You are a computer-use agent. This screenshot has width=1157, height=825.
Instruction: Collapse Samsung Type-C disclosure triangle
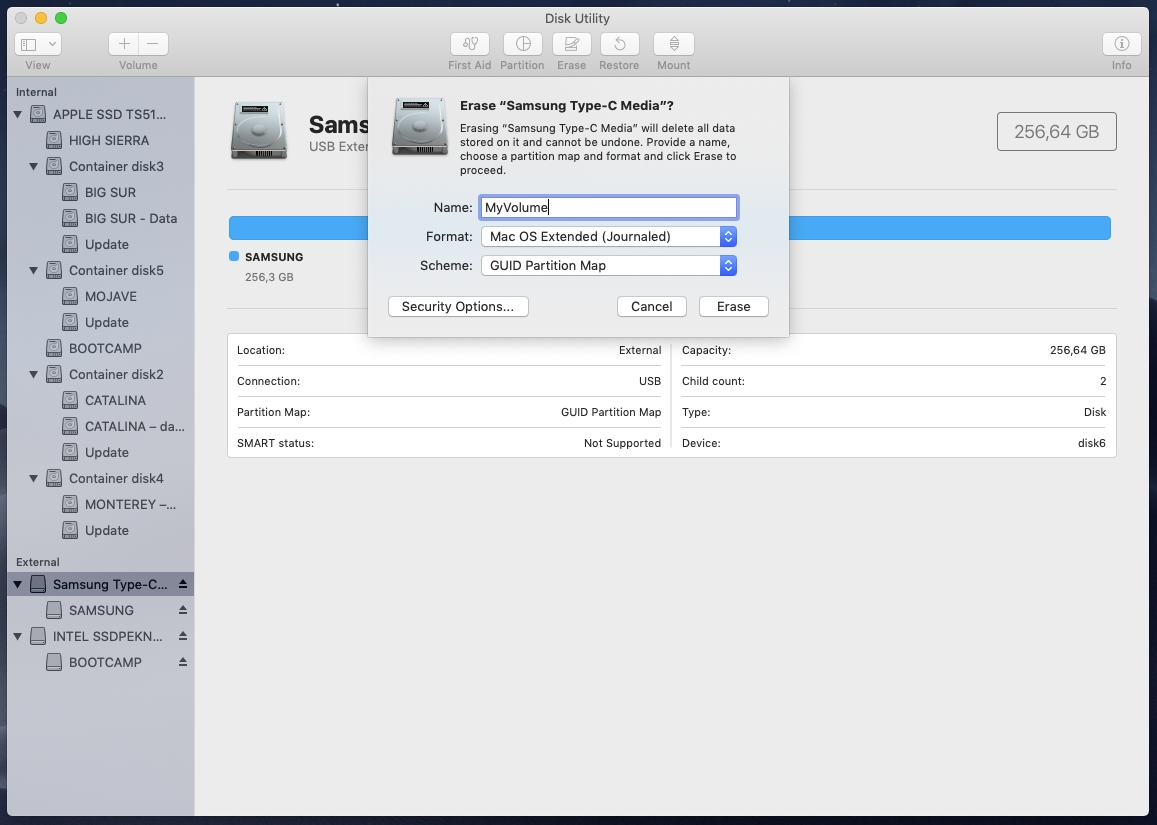(18, 584)
